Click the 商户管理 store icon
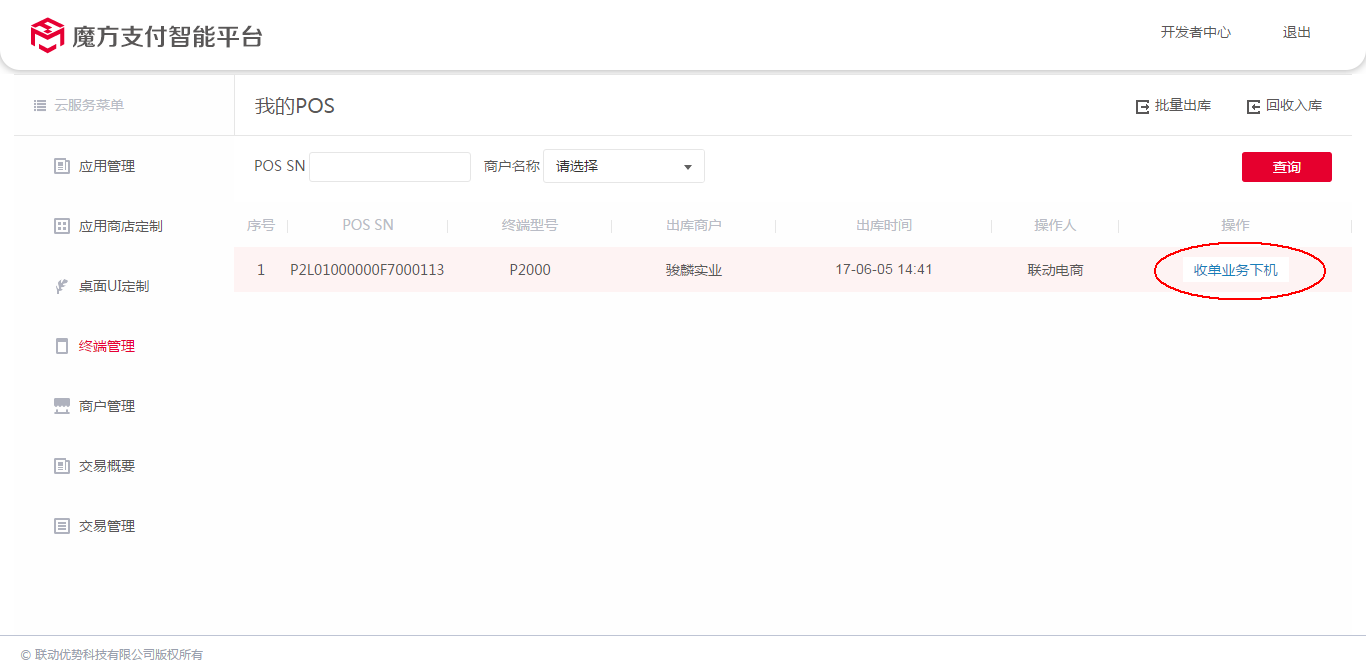Image resolution: width=1366 pixels, height=666 pixels. tap(62, 406)
